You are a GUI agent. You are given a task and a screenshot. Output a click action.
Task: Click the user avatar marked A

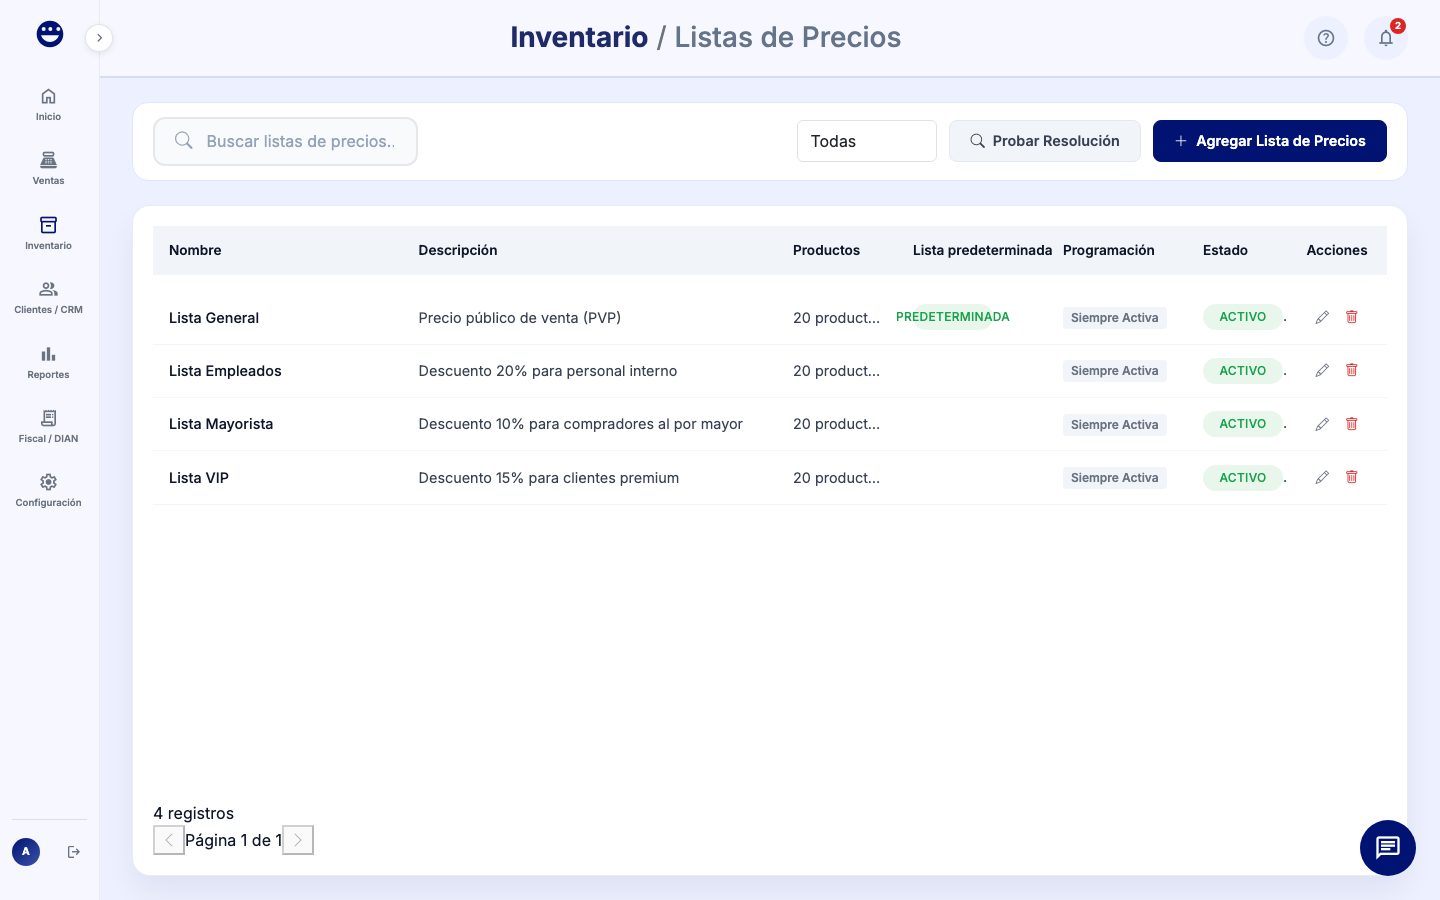click(x=26, y=851)
